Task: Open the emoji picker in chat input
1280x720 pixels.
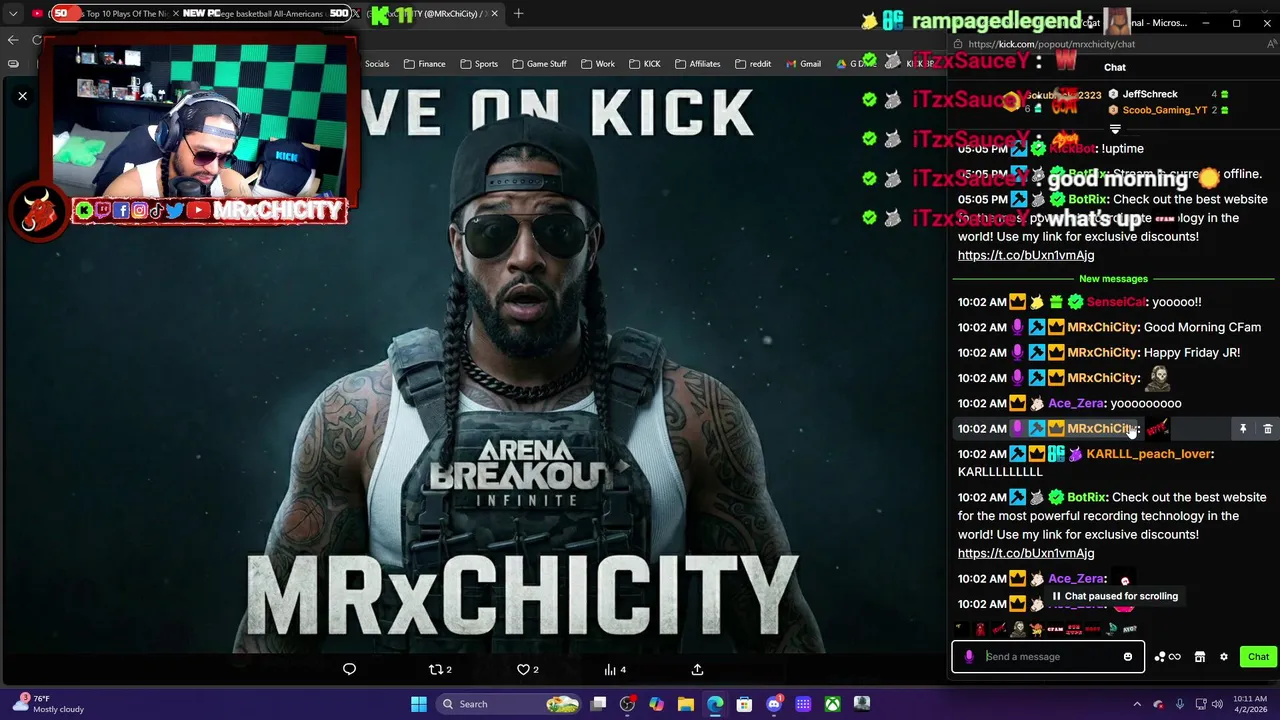Action: pos(1128,657)
